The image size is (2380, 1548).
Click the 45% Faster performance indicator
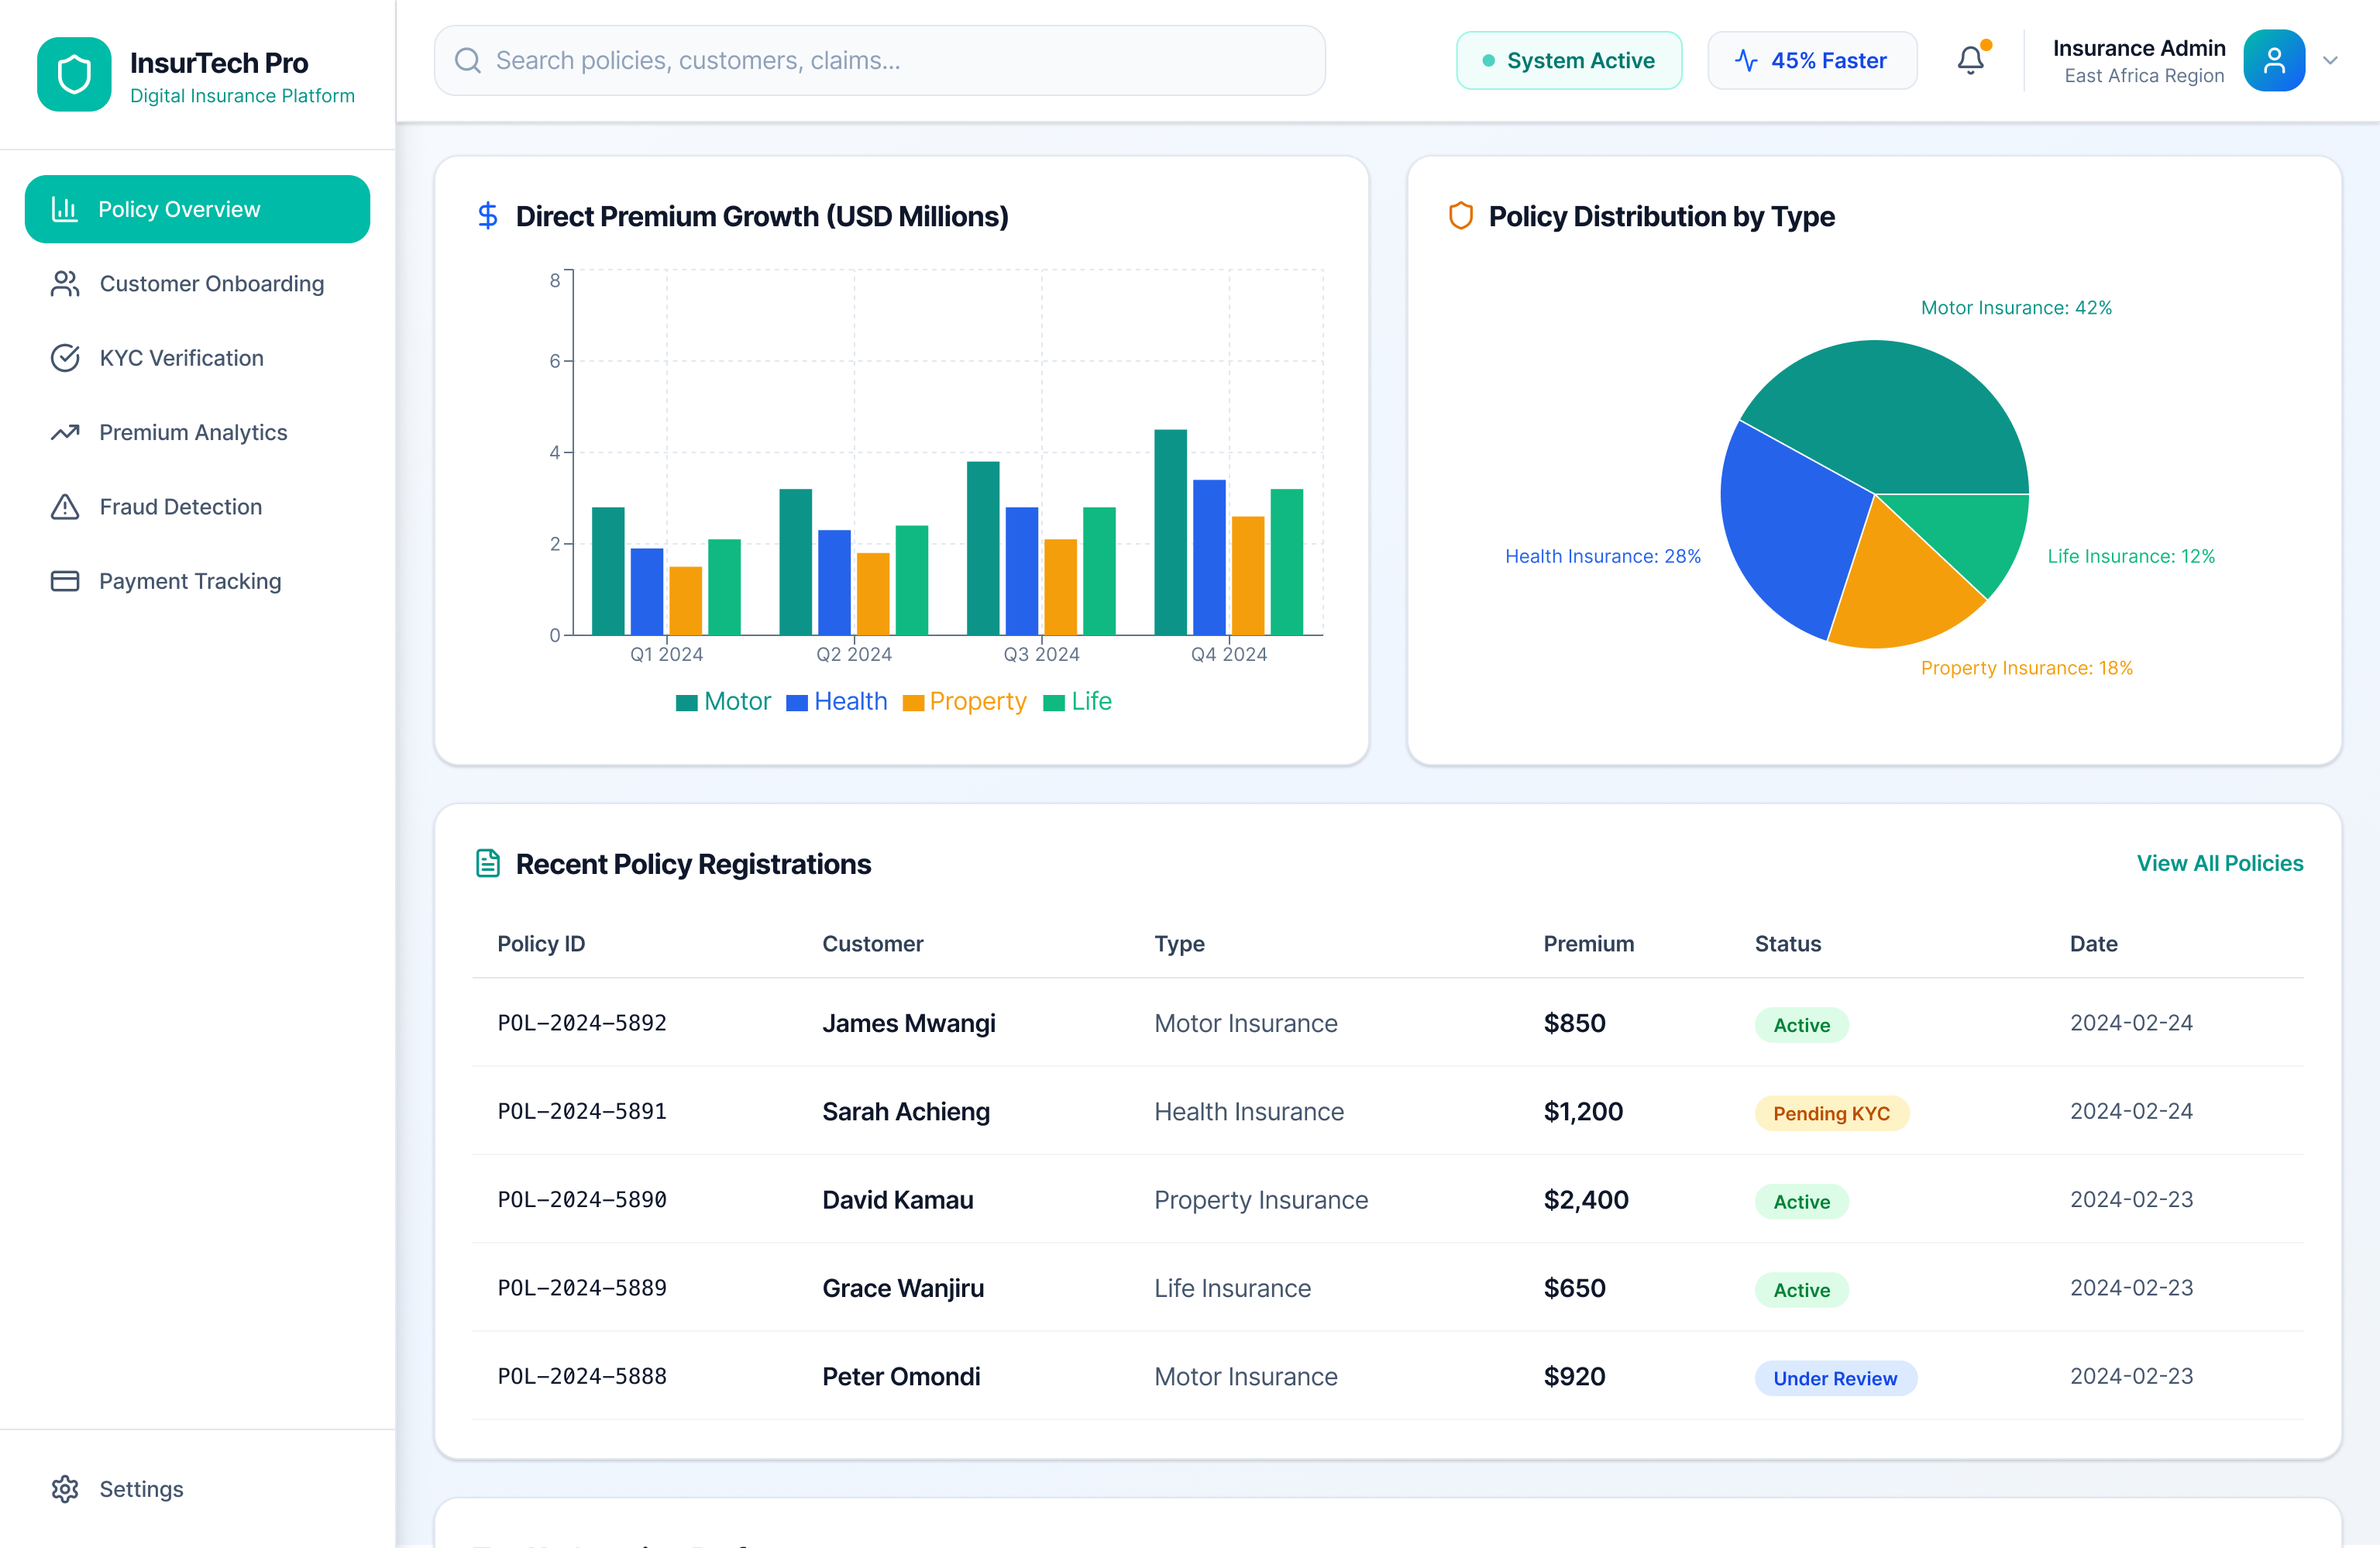tap(1812, 60)
